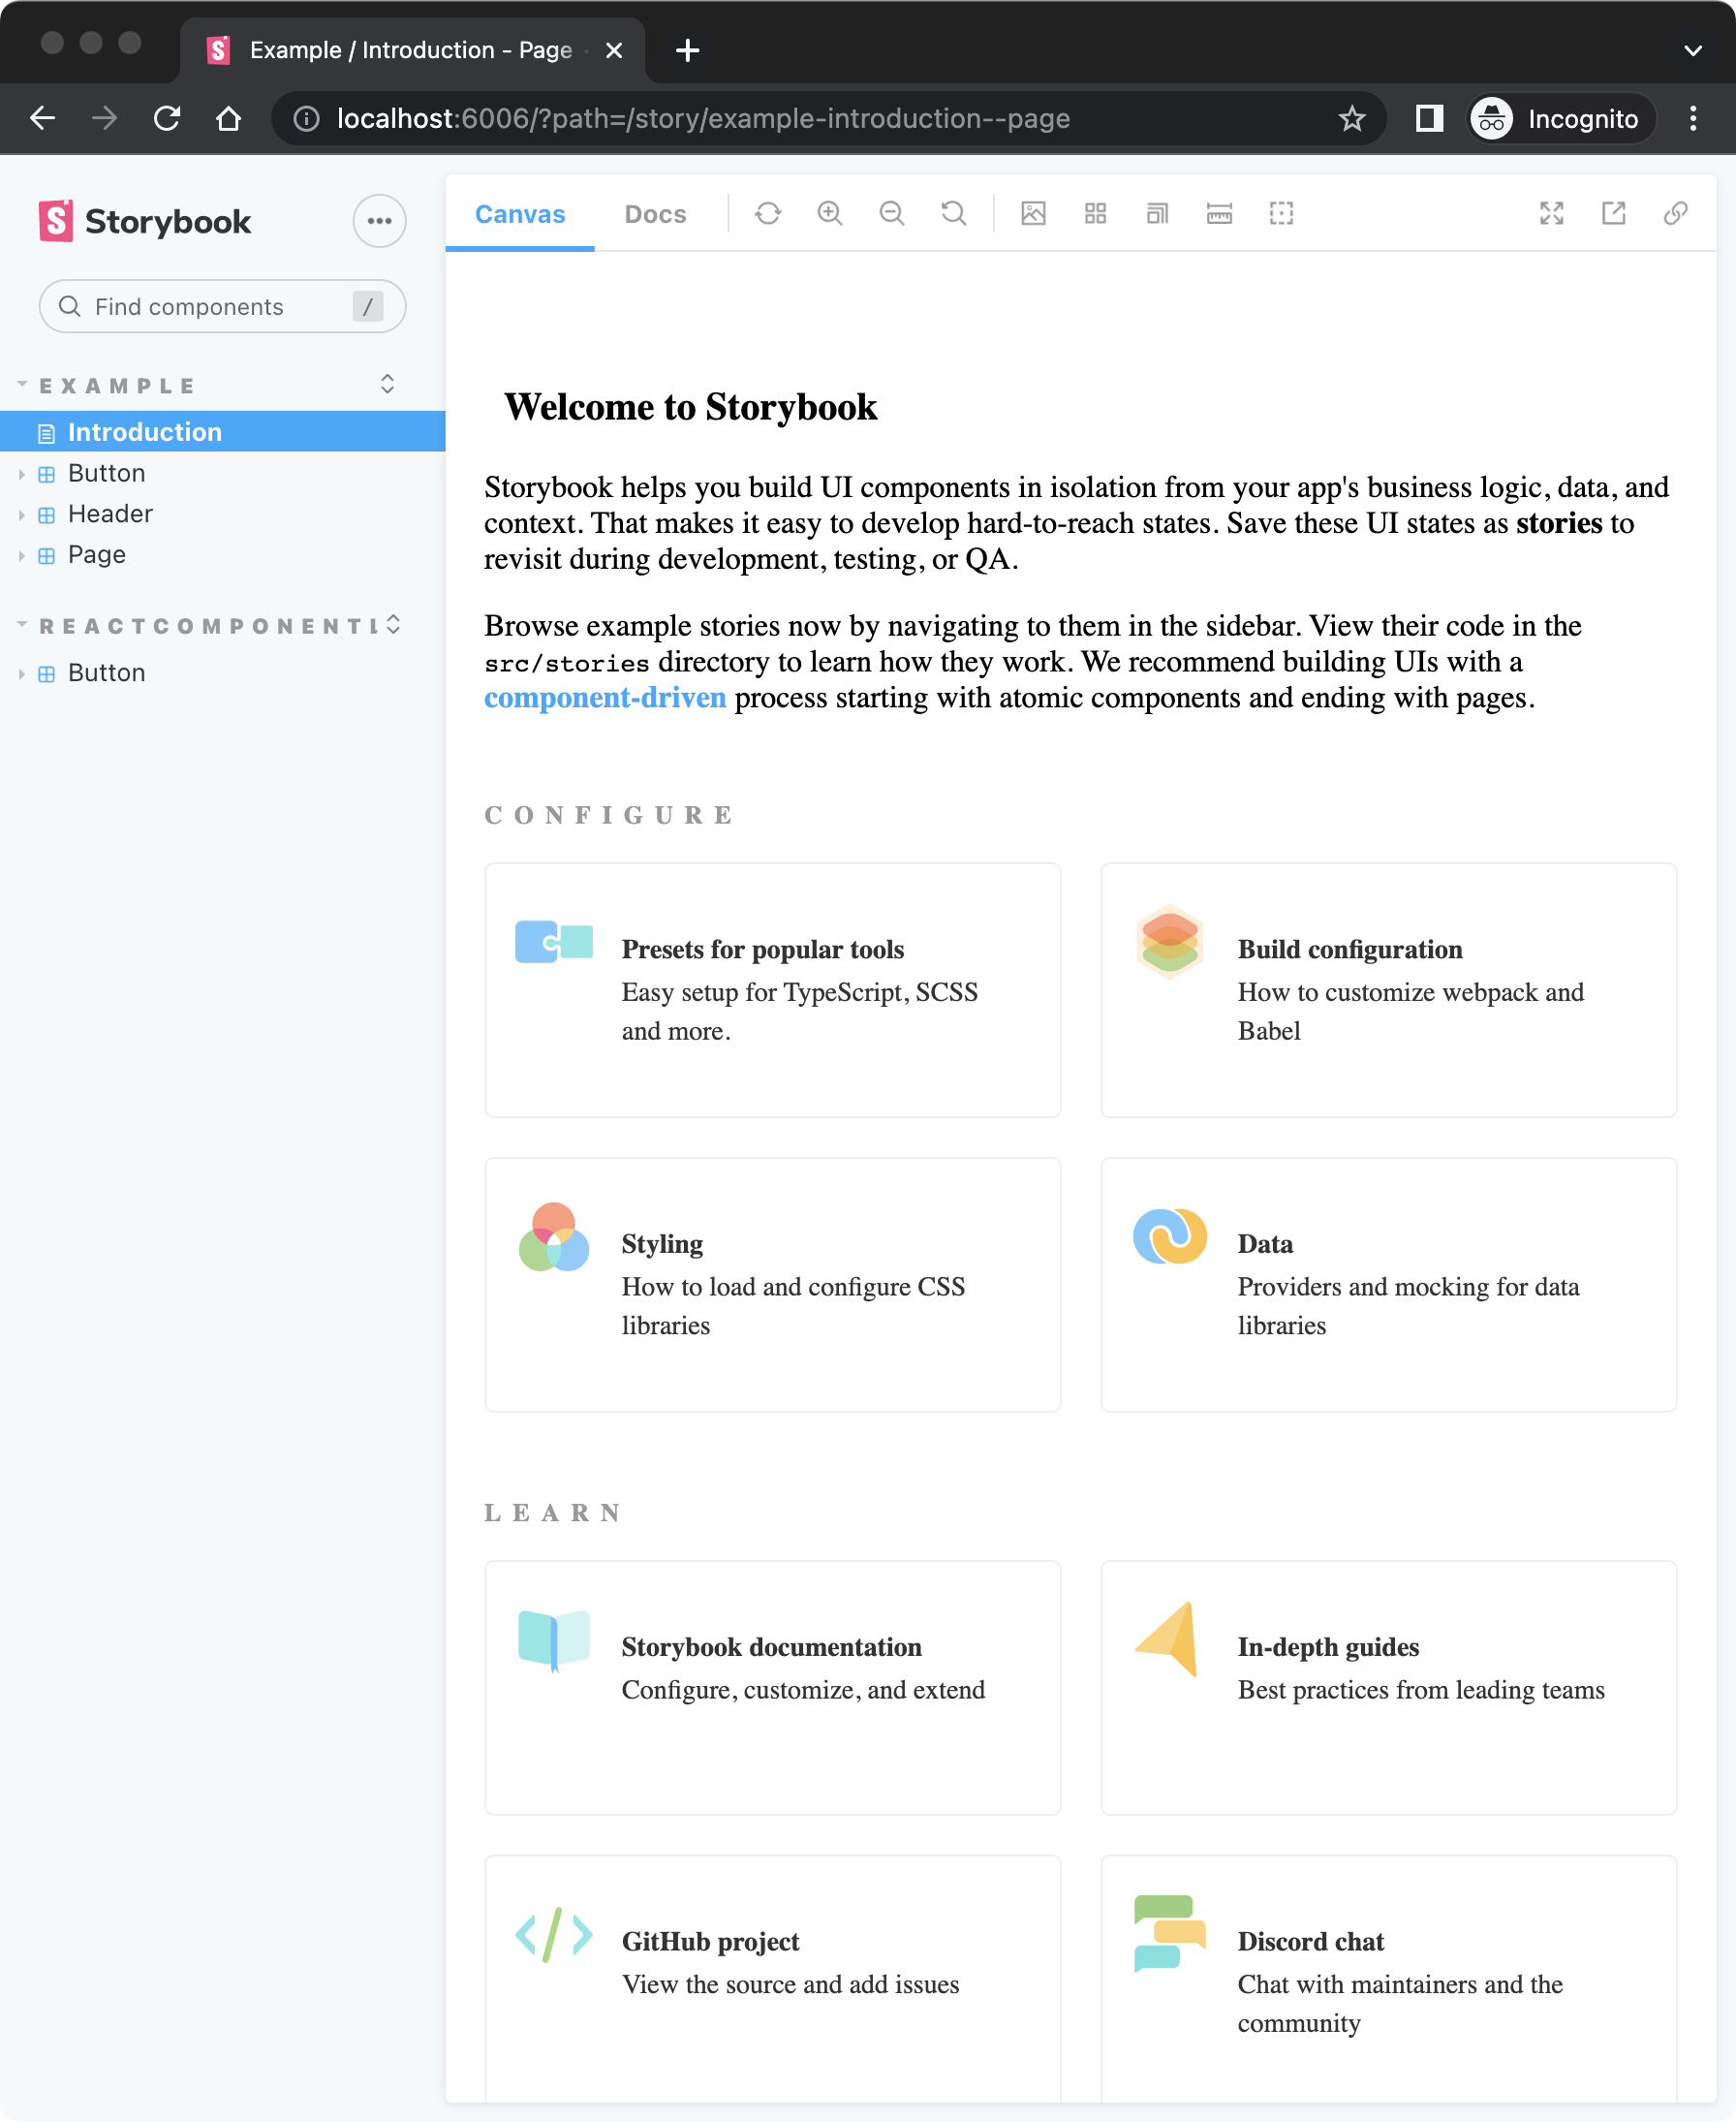1736x2122 pixels.
Task: Collapse the REACTCOMPONENTLIB section heading
Action: pos(208,626)
